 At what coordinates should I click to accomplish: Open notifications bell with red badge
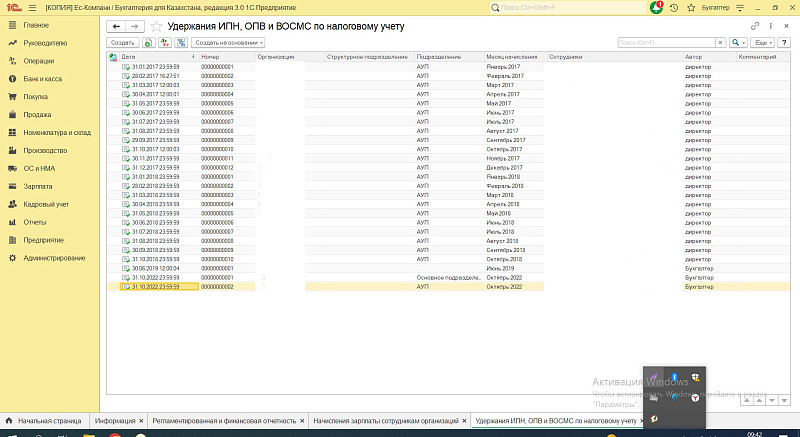coord(656,7)
